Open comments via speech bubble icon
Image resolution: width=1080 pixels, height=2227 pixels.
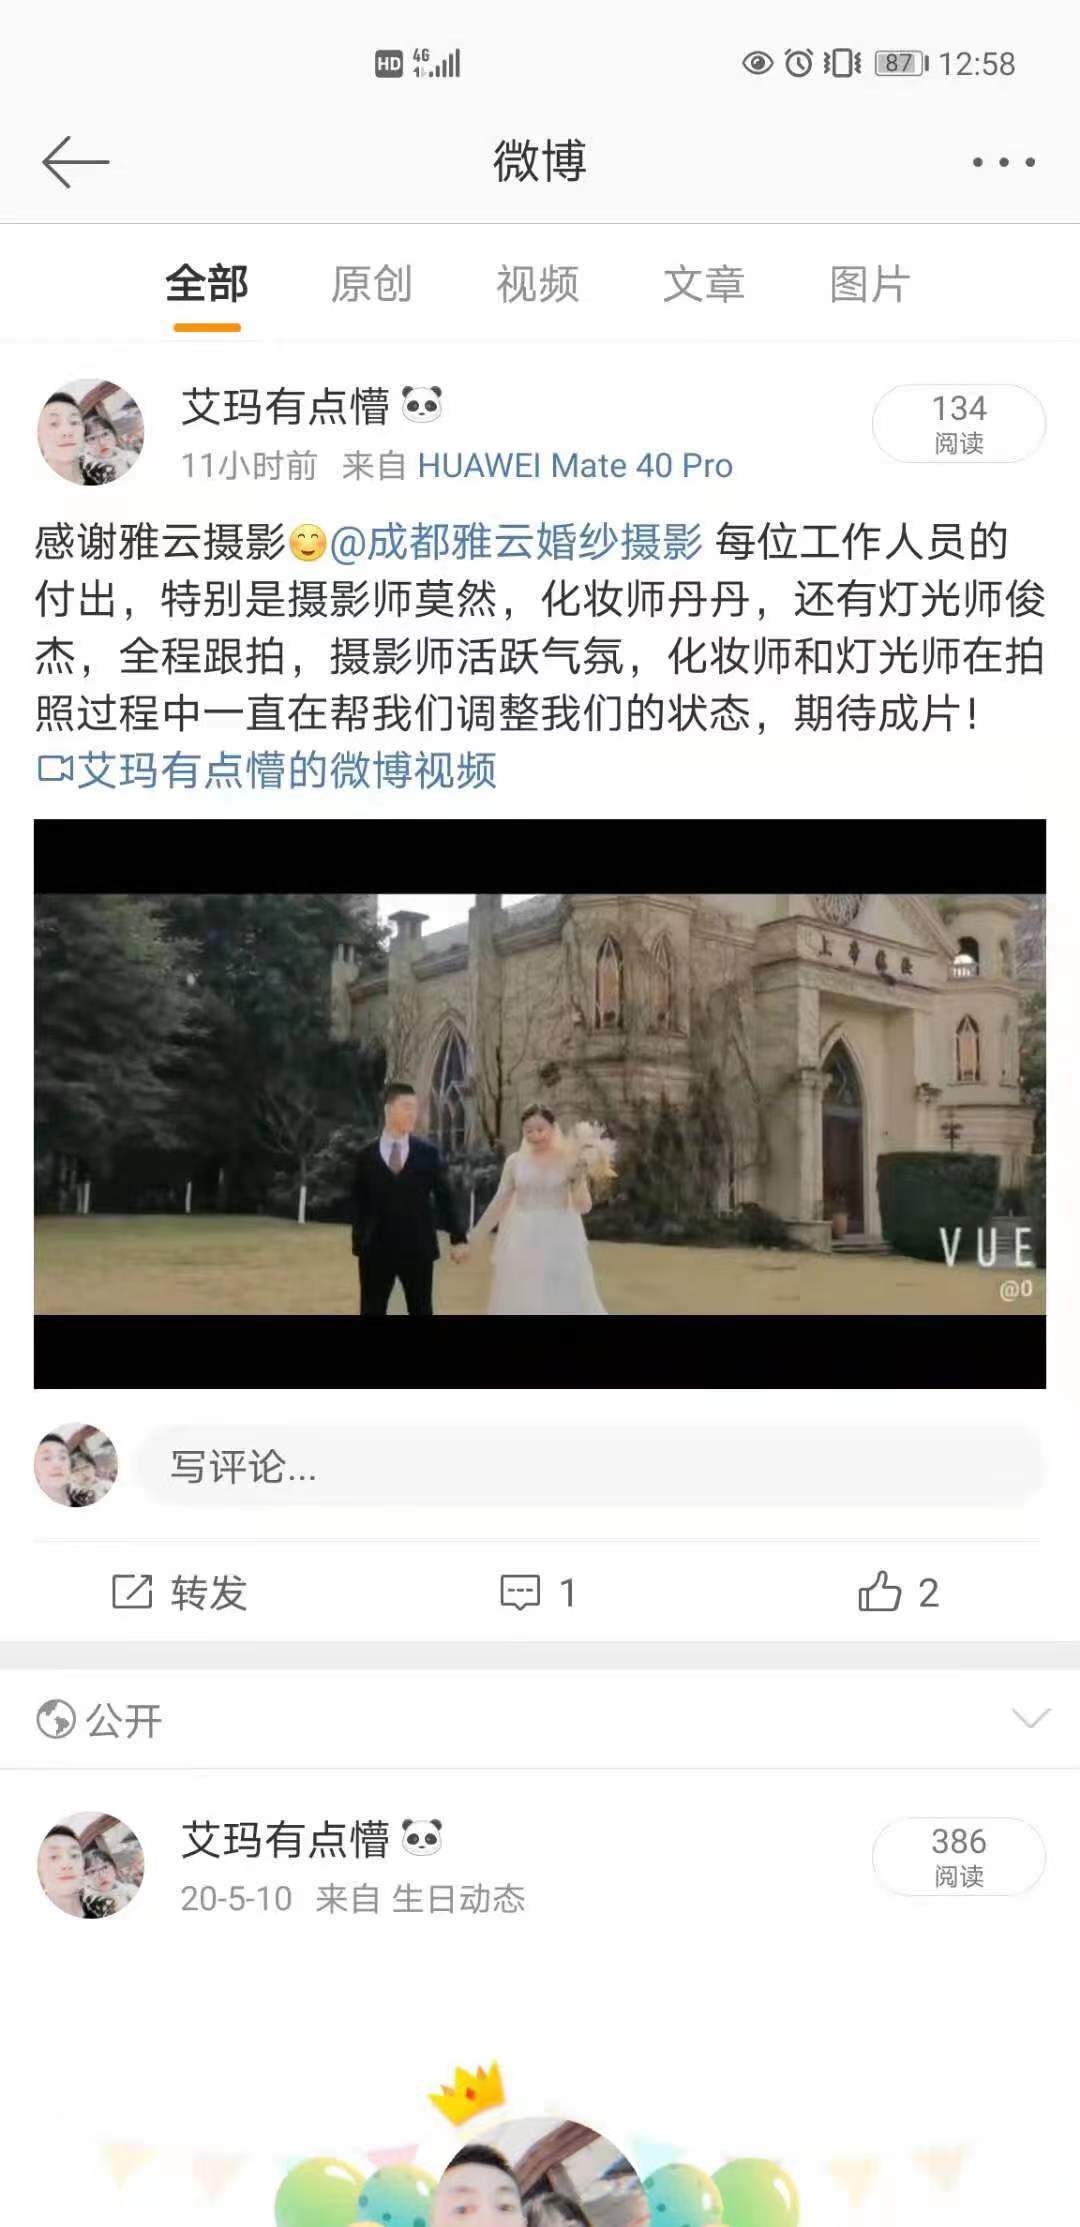[x=520, y=1592]
